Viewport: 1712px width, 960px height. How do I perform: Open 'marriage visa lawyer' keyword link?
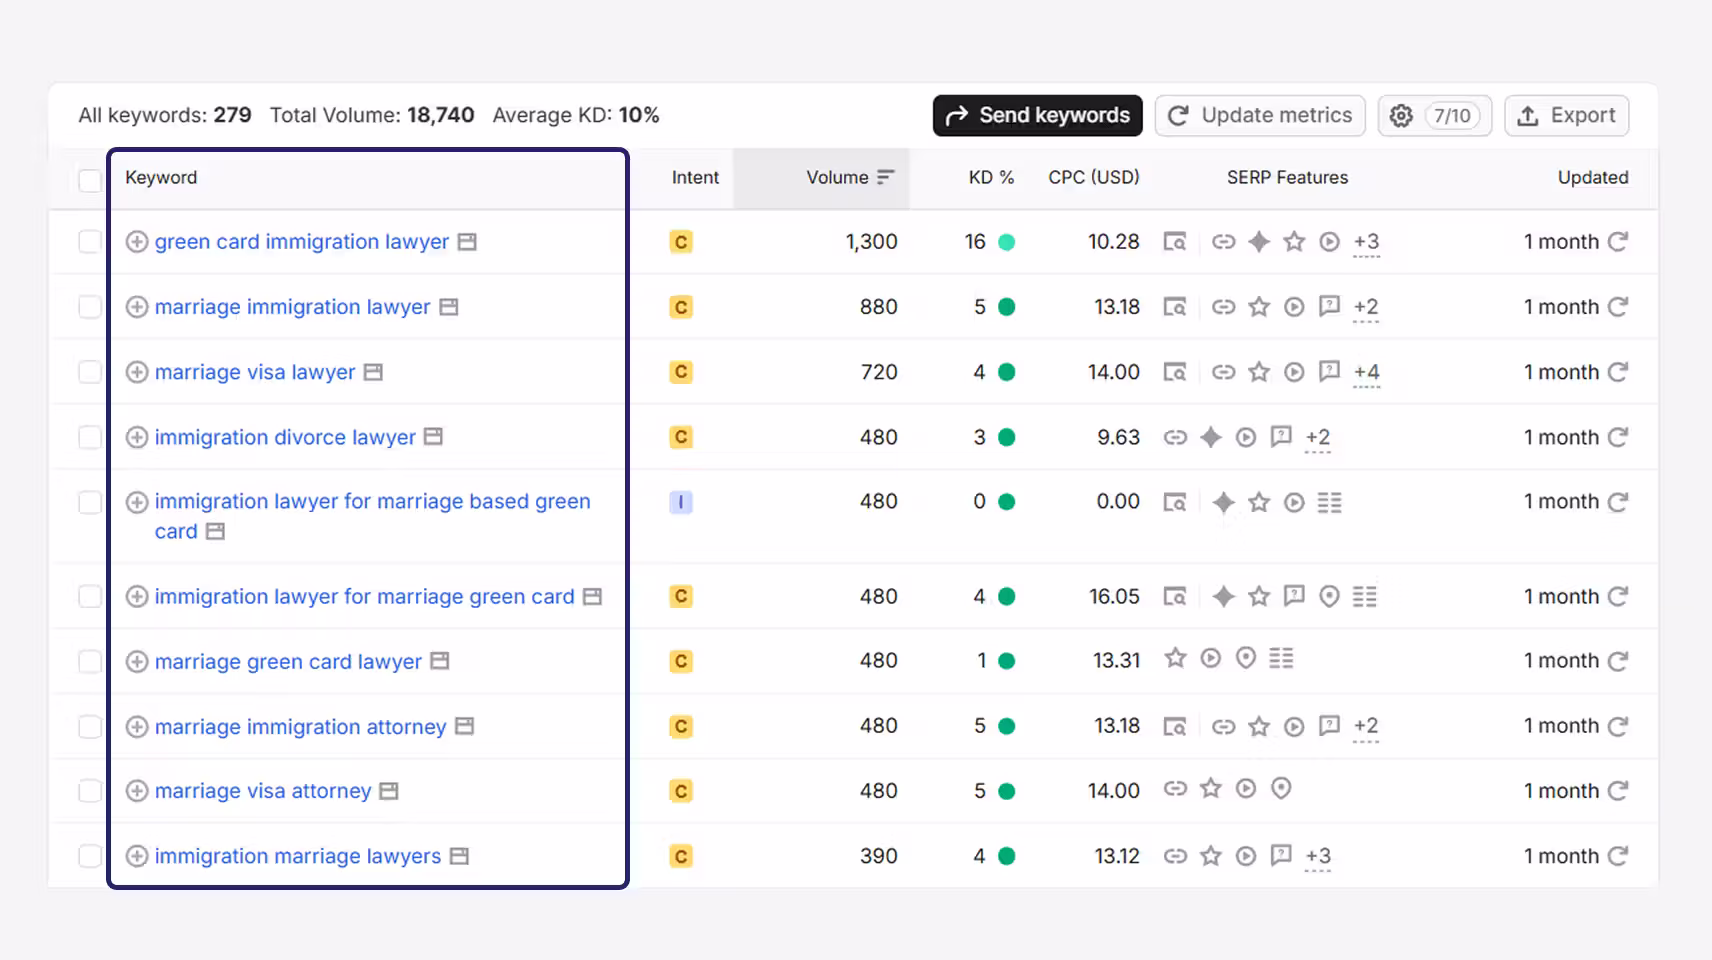pos(255,372)
